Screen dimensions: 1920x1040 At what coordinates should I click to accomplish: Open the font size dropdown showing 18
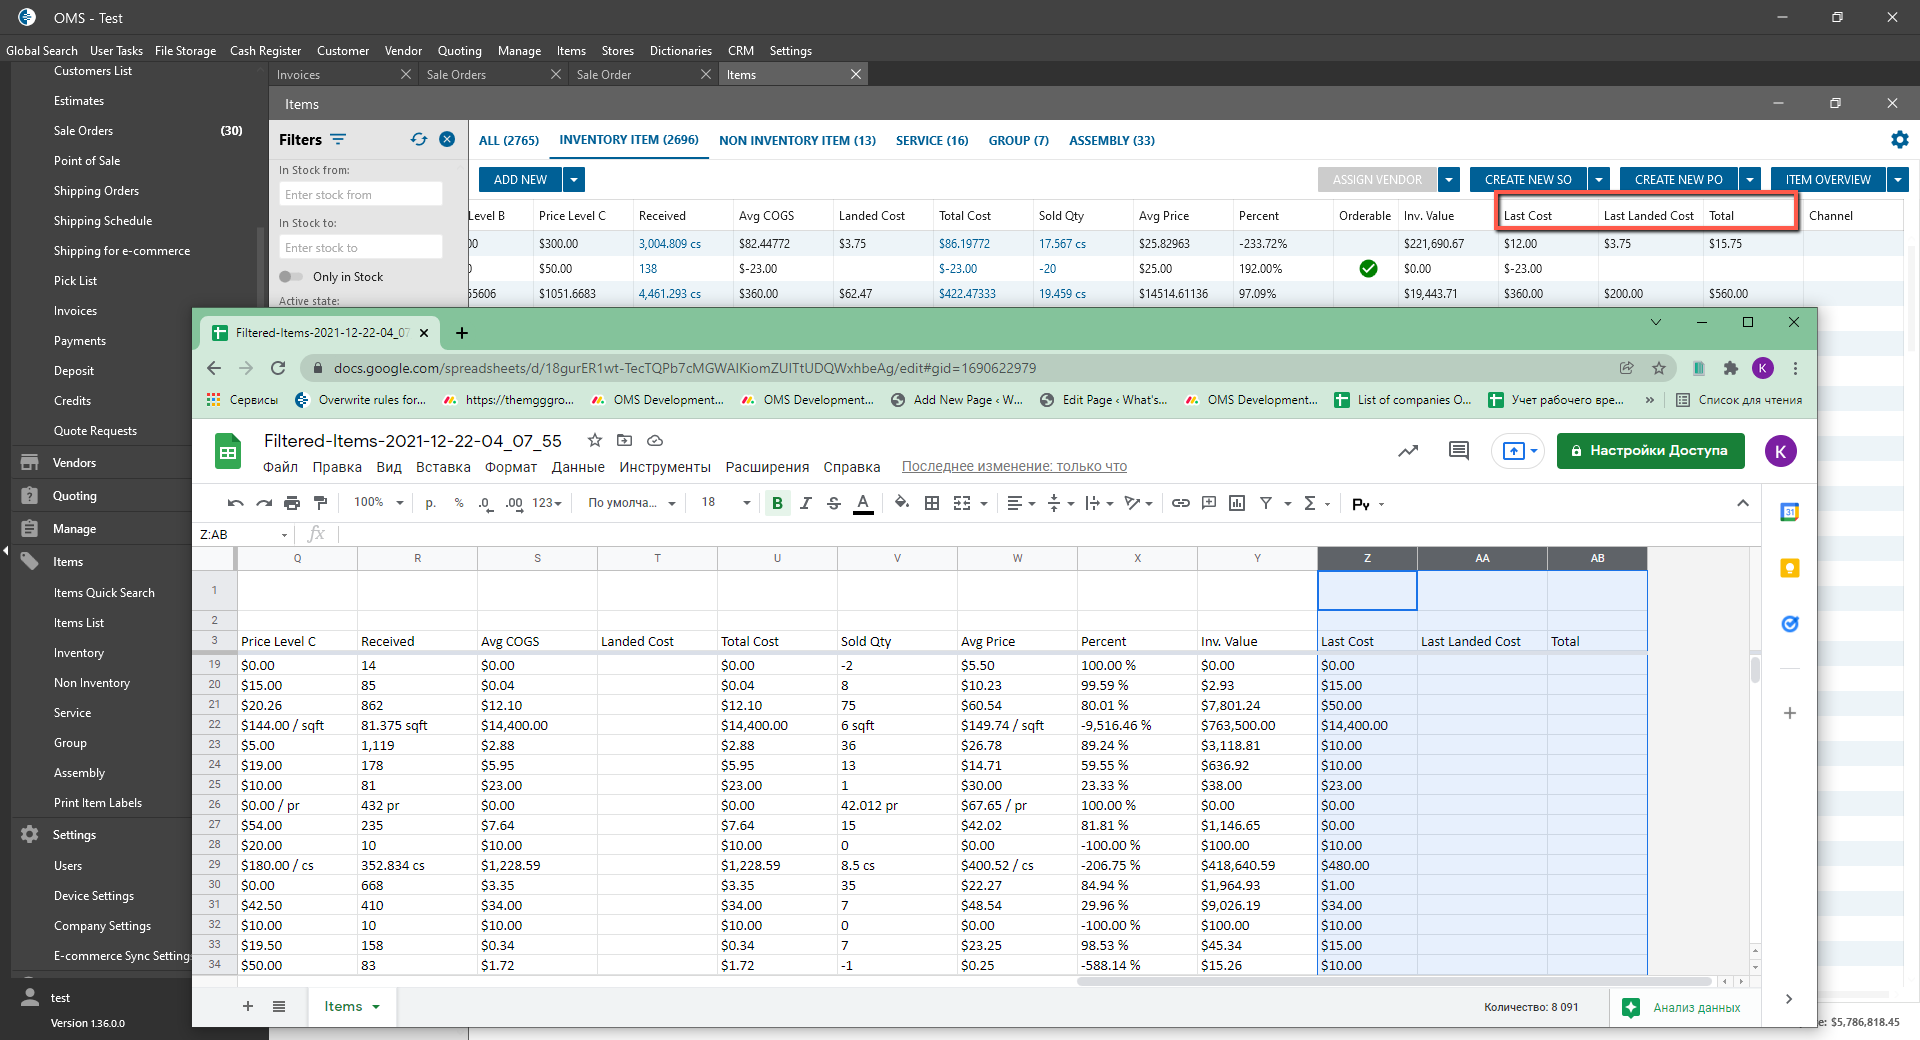click(725, 503)
